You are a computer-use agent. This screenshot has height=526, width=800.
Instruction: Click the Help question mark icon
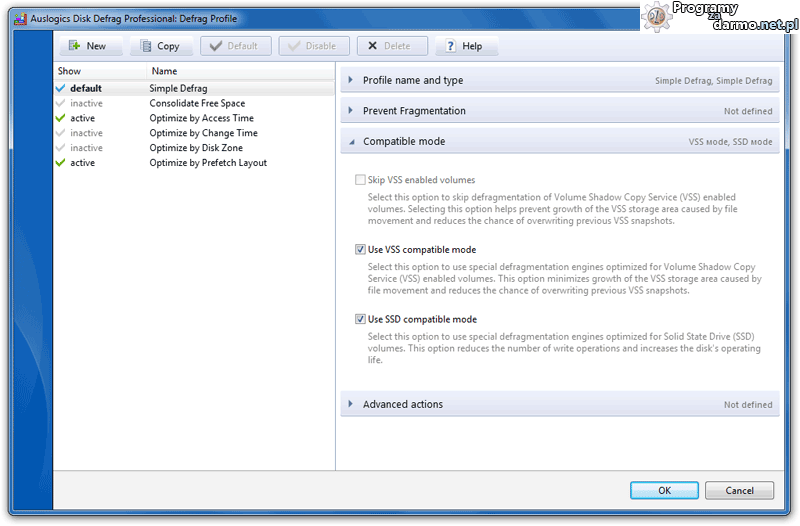pos(451,46)
